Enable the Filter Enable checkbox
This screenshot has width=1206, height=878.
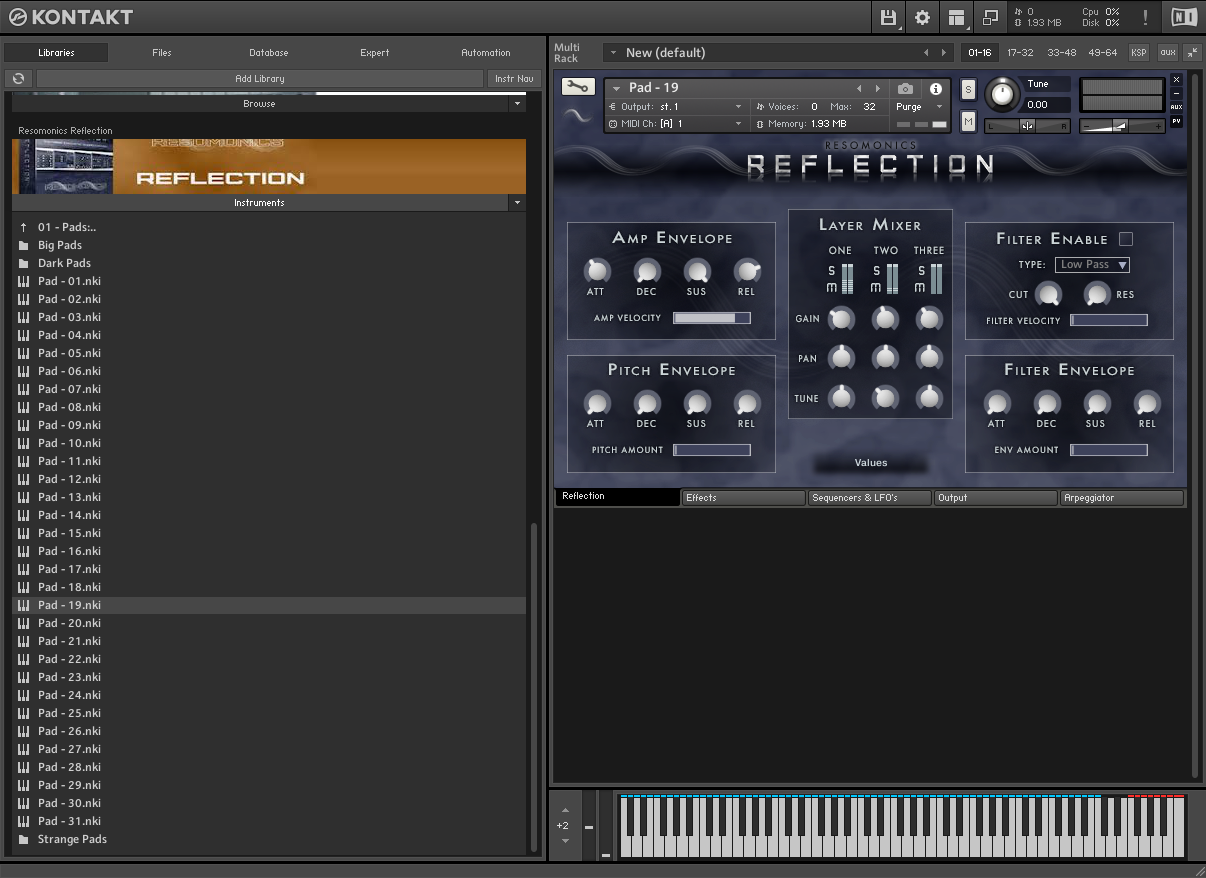coord(1126,239)
